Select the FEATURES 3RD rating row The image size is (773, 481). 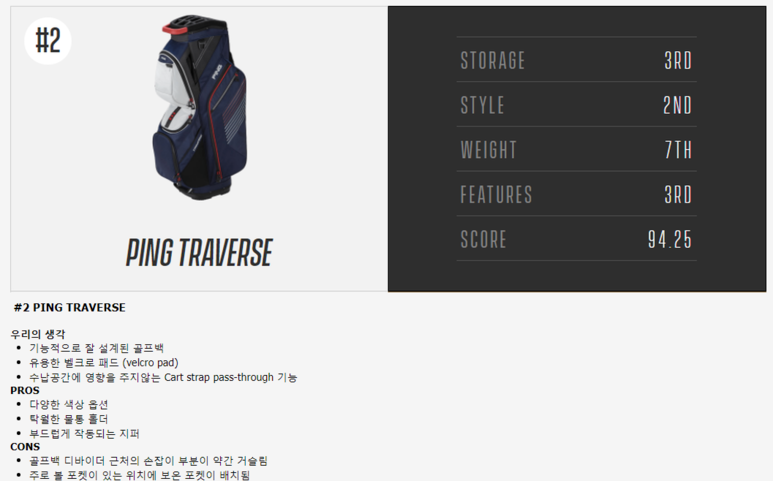coord(576,194)
